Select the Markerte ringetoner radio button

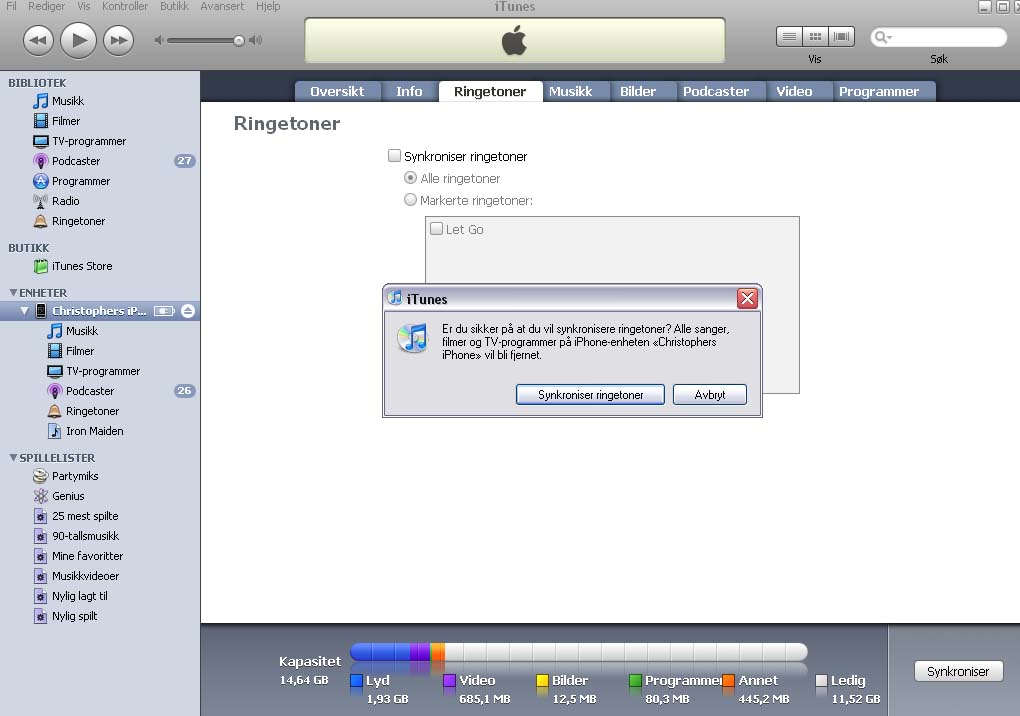(x=410, y=200)
